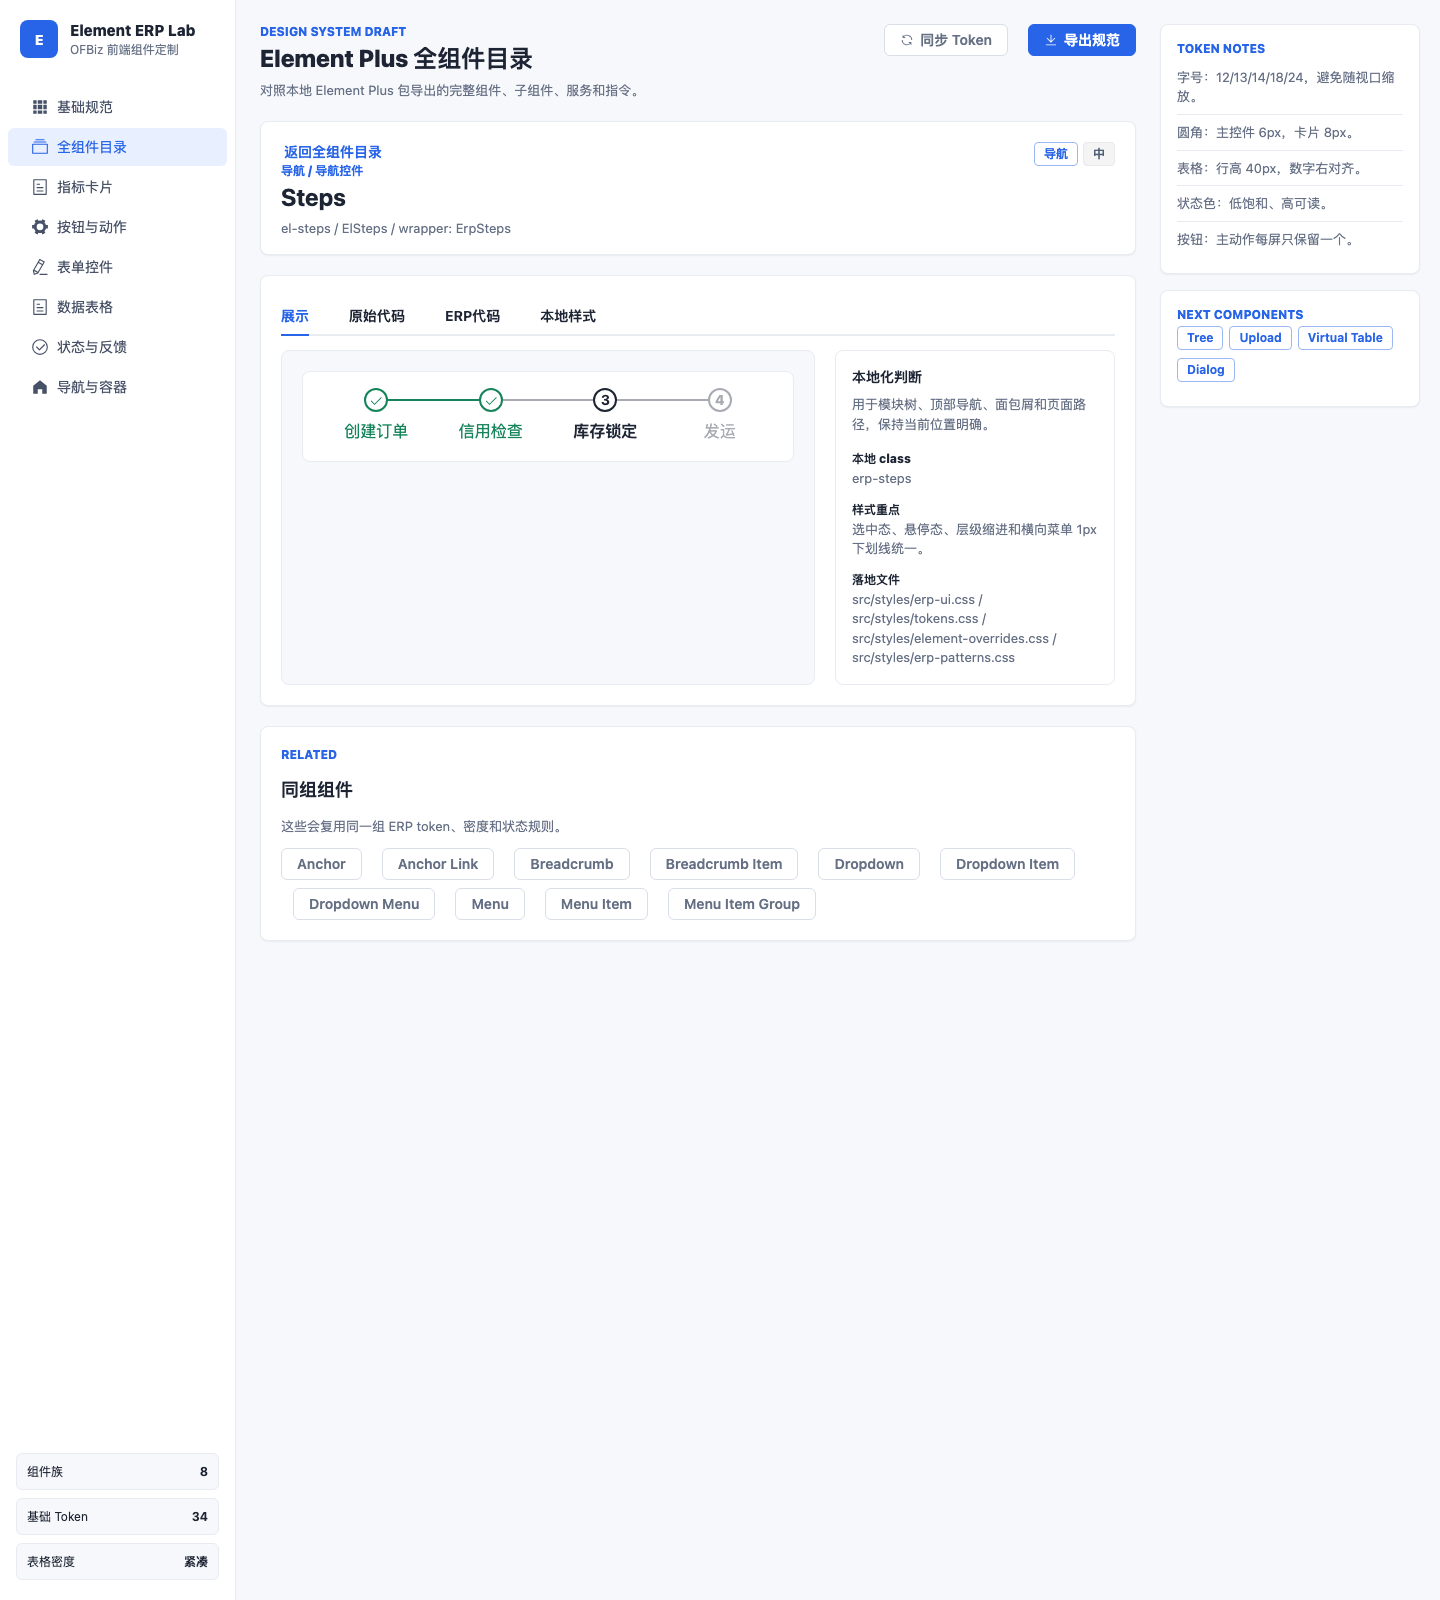Open the Virtual Table component chip

(1345, 338)
